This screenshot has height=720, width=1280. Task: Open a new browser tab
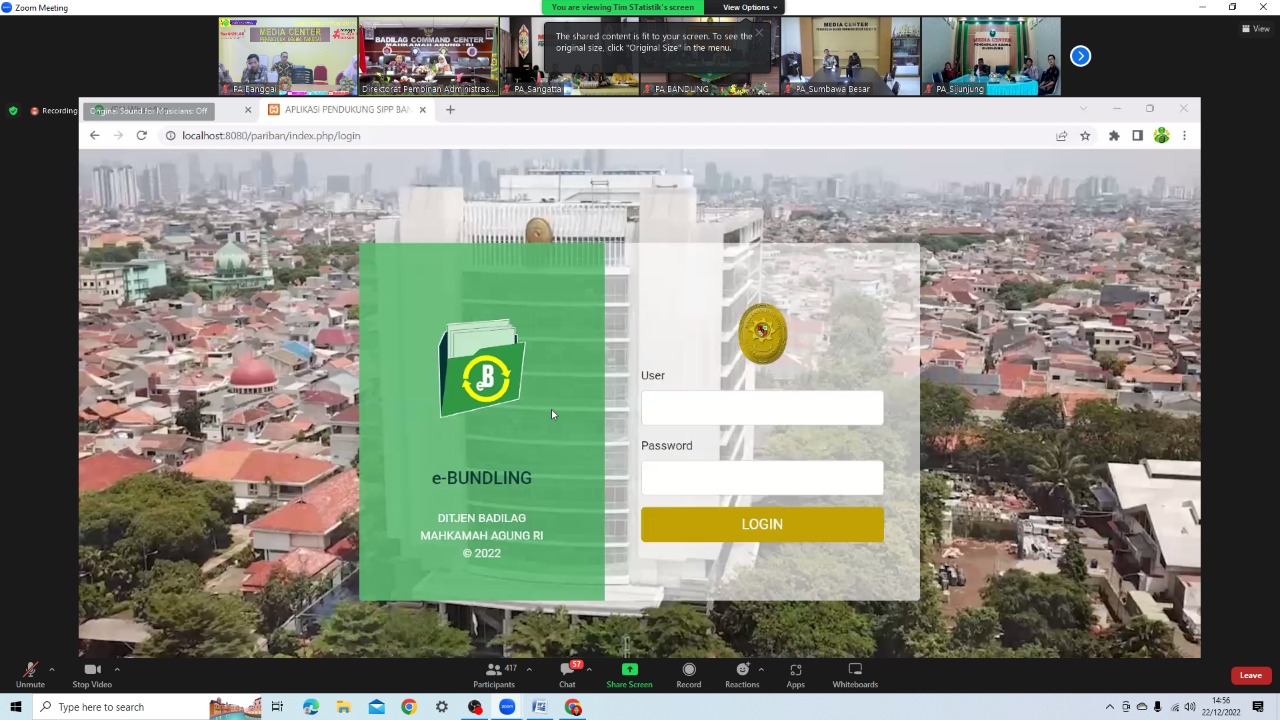click(x=450, y=110)
